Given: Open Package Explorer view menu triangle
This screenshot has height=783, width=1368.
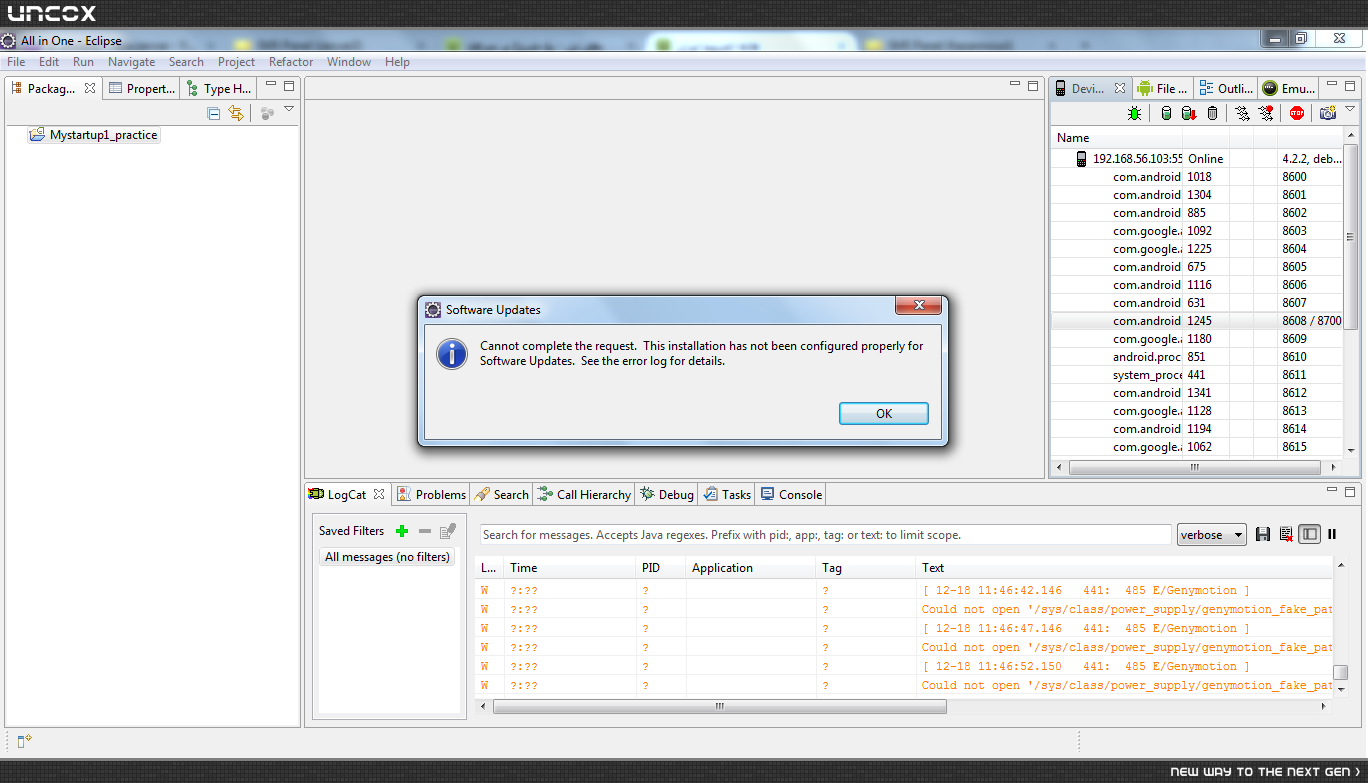Looking at the screenshot, I should [289, 109].
